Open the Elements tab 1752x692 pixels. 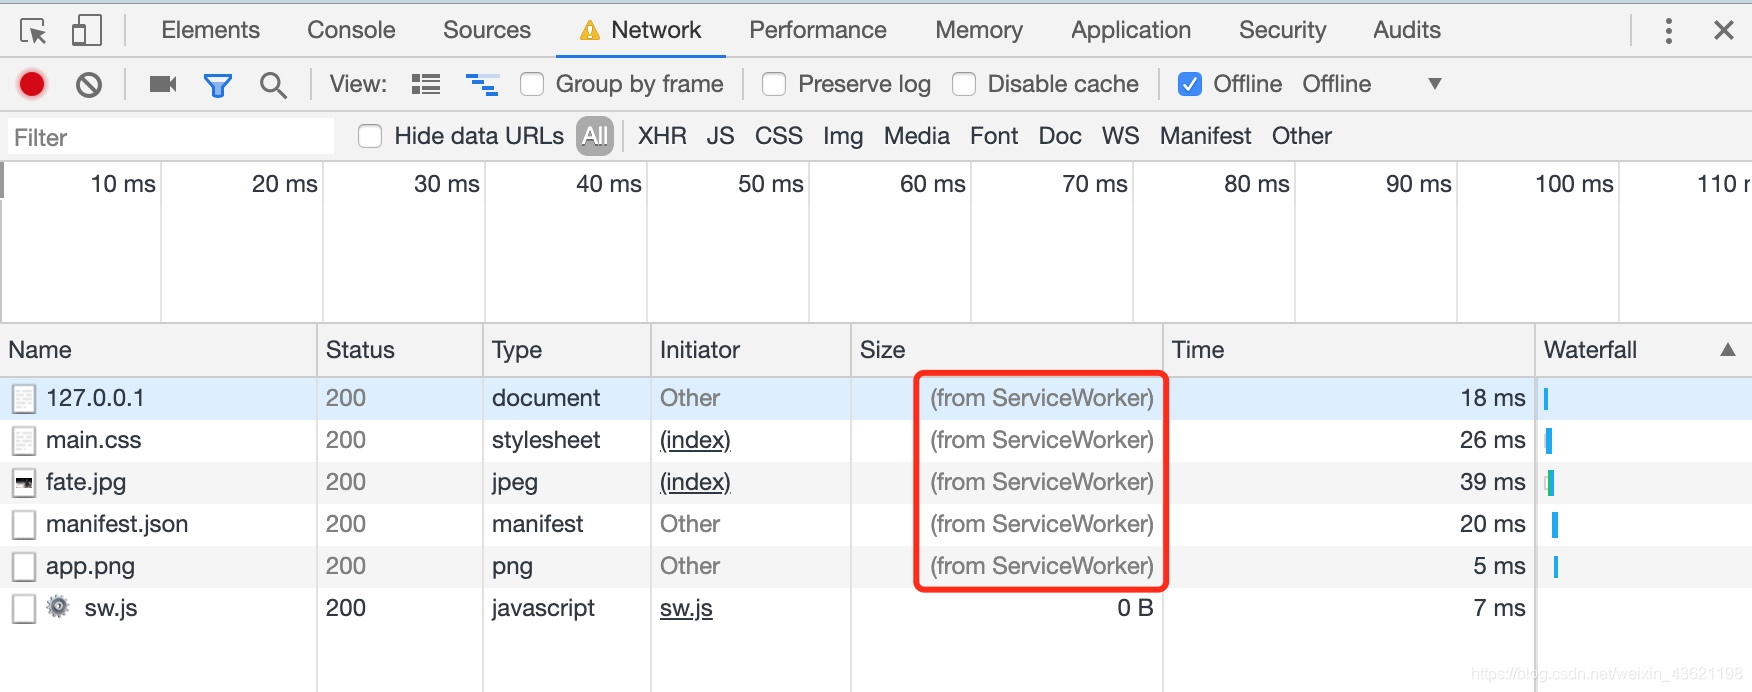210,30
